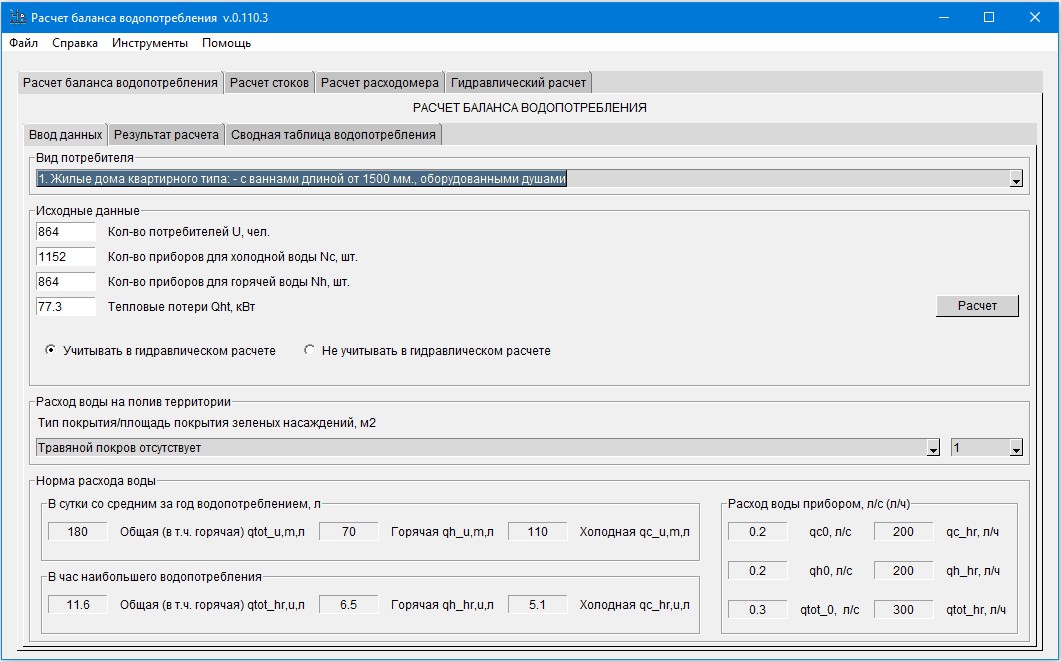Expand the Вид потребителя dropdown arrow
Screen dimensions: 1061x662
pos(1016,179)
